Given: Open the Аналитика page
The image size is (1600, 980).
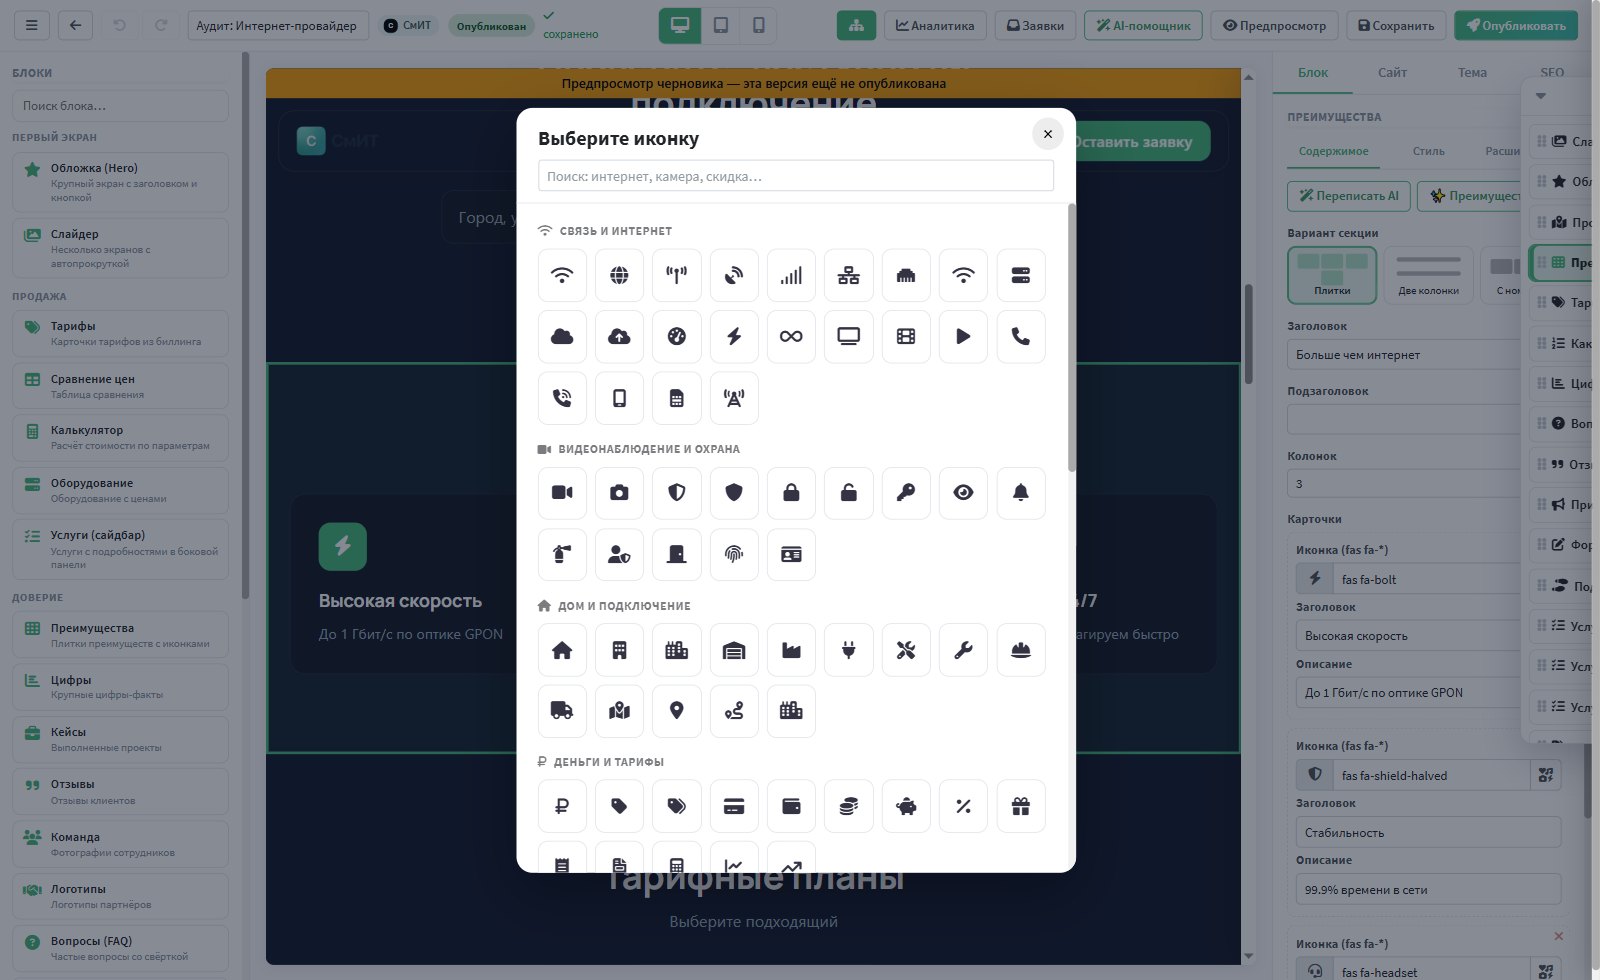Looking at the screenshot, I should click(935, 26).
